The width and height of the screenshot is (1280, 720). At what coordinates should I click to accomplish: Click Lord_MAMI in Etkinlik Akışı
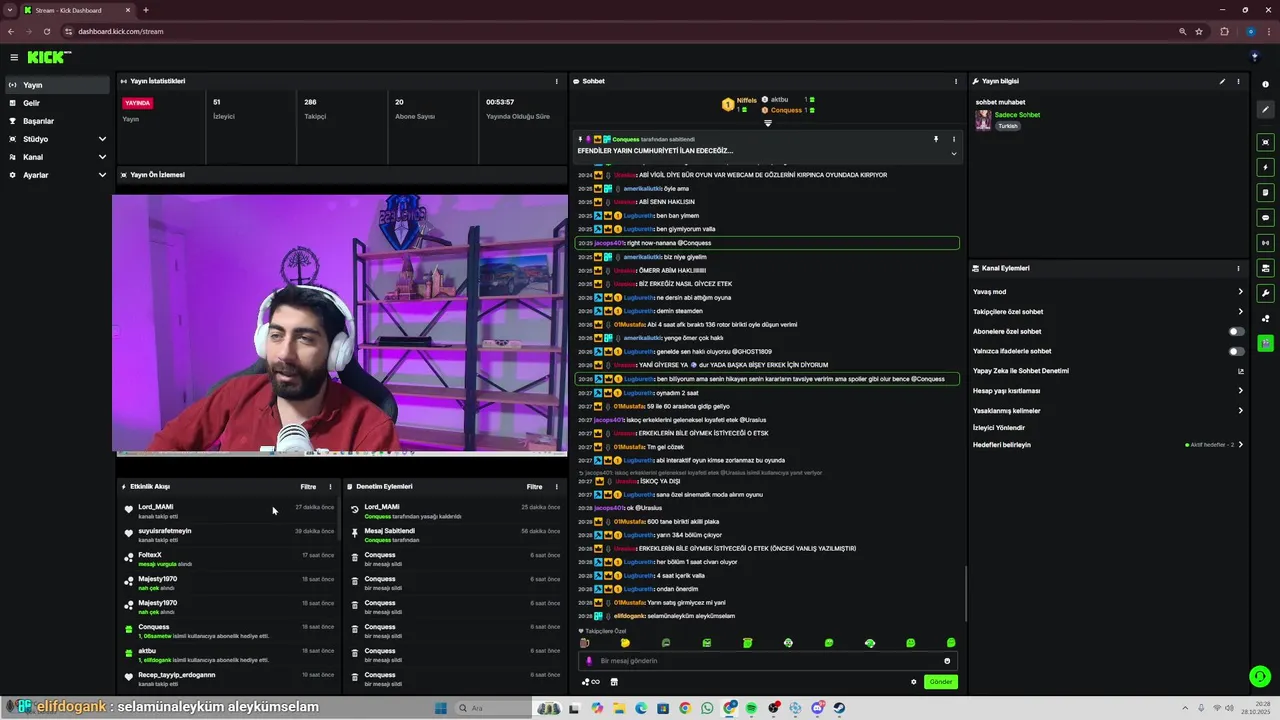tap(156, 507)
